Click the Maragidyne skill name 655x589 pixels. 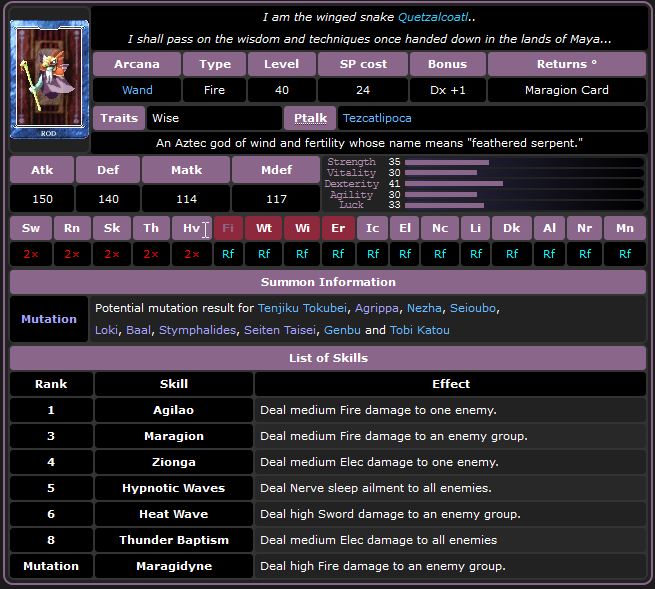[x=173, y=566]
